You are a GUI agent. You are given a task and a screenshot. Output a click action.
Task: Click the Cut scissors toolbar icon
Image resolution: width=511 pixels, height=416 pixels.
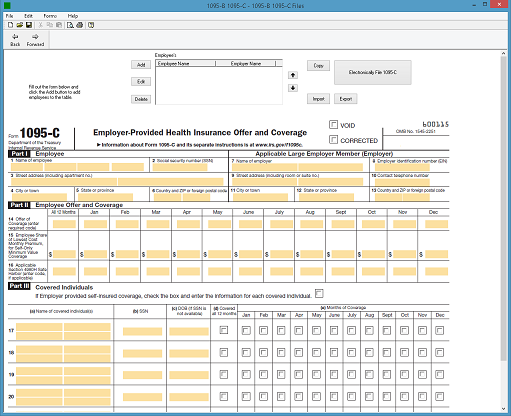click(x=41, y=25)
